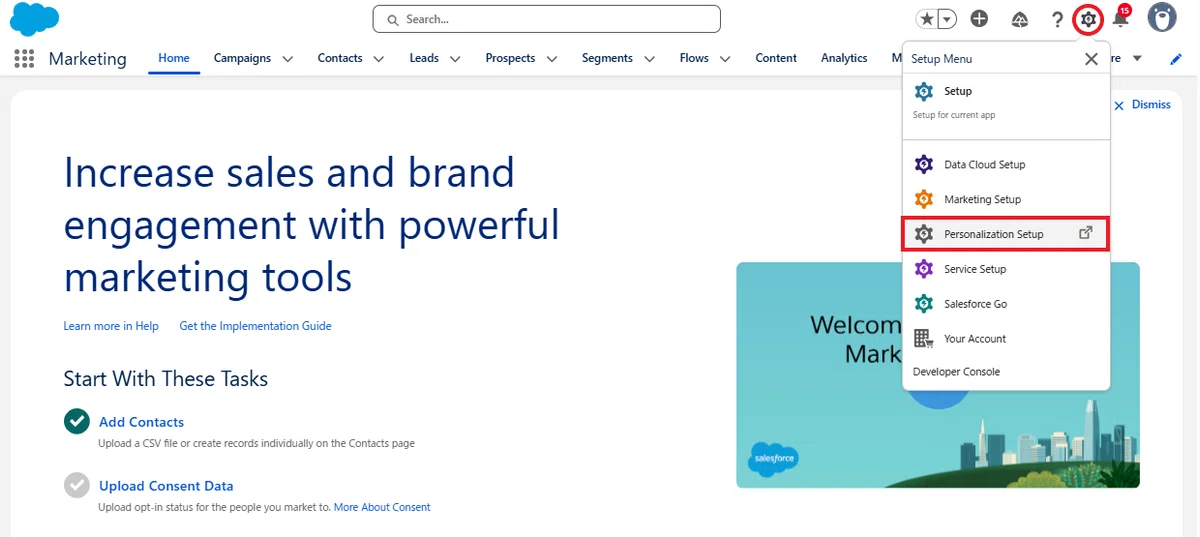Click the Setup gear icon in menu
The image size is (1200, 537).
pyautogui.click(x=924, y=91)
